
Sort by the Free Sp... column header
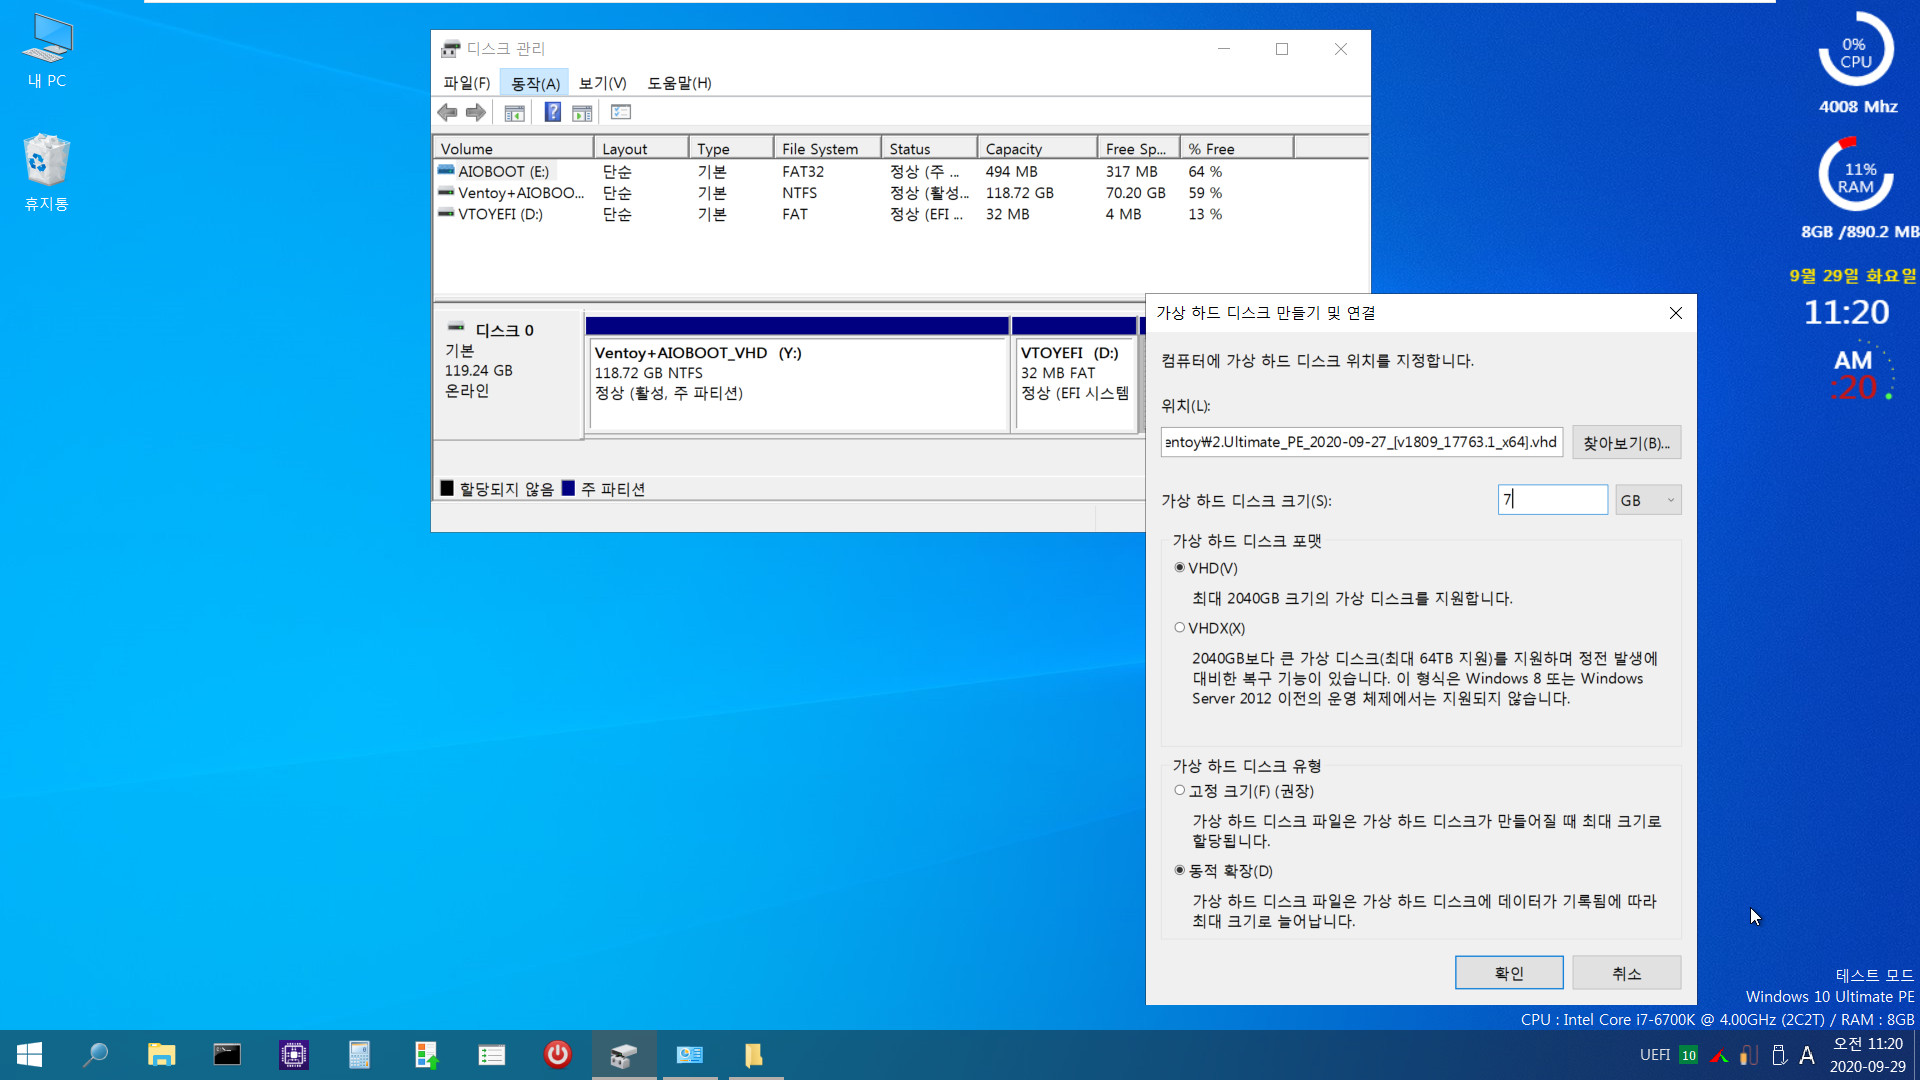[1139, 148]
